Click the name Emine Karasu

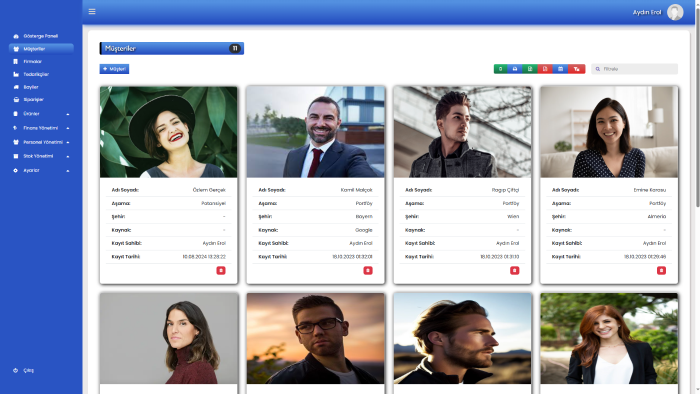coord(650,190)
